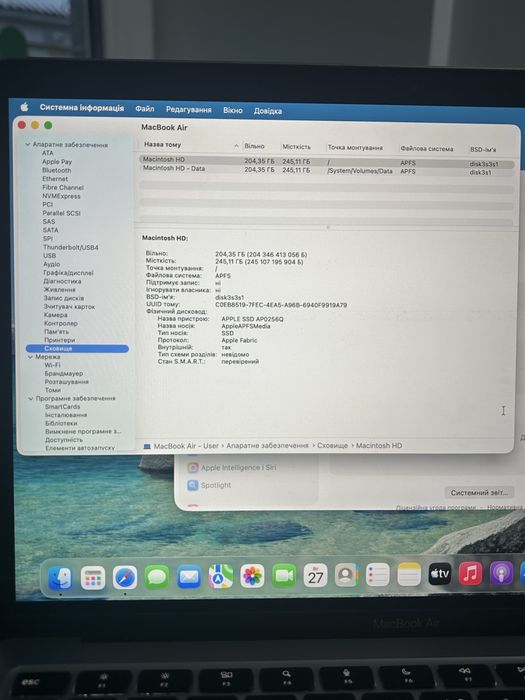This screenshot has height=700, width=525.
Task: Open Maps app in Dock
Action: pyautogui.click(x=221, y=576)
